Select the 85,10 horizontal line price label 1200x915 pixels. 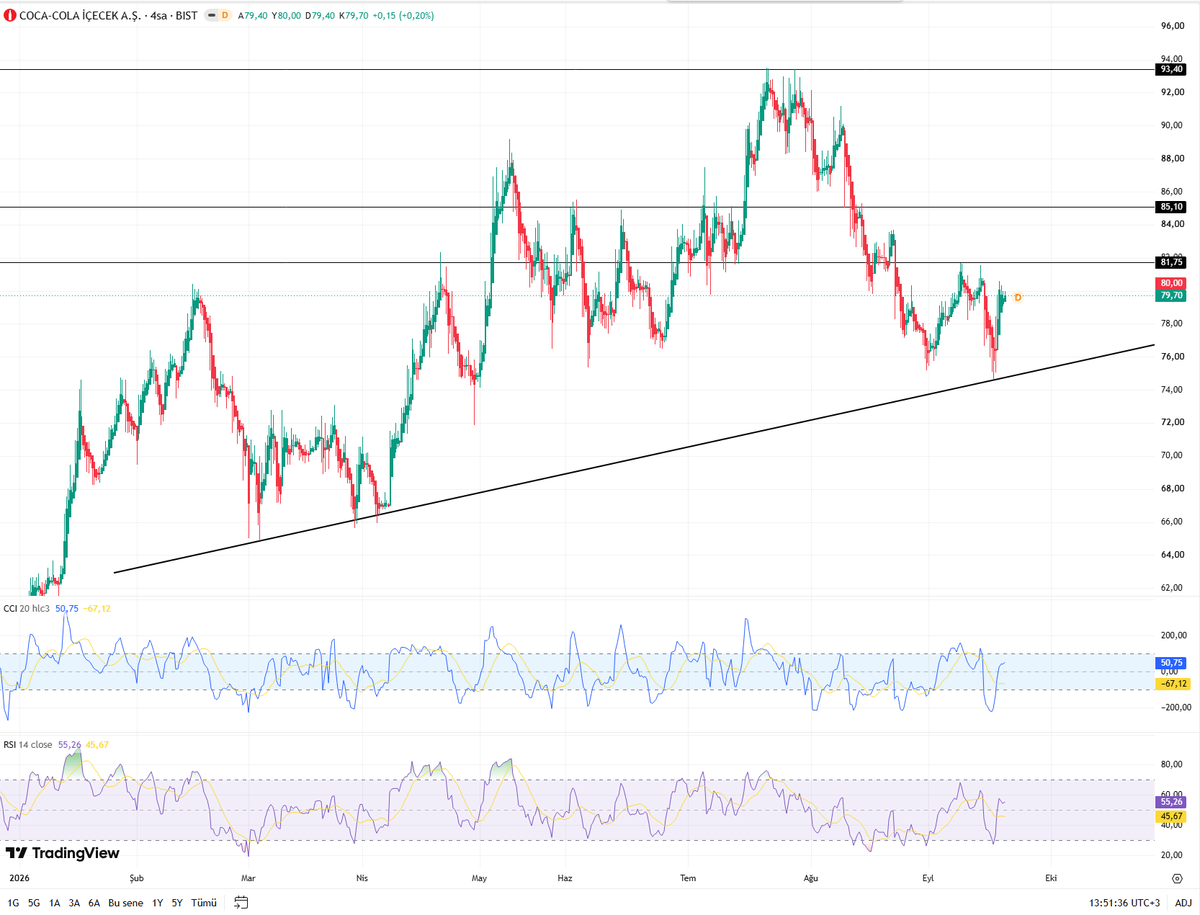1169,207
